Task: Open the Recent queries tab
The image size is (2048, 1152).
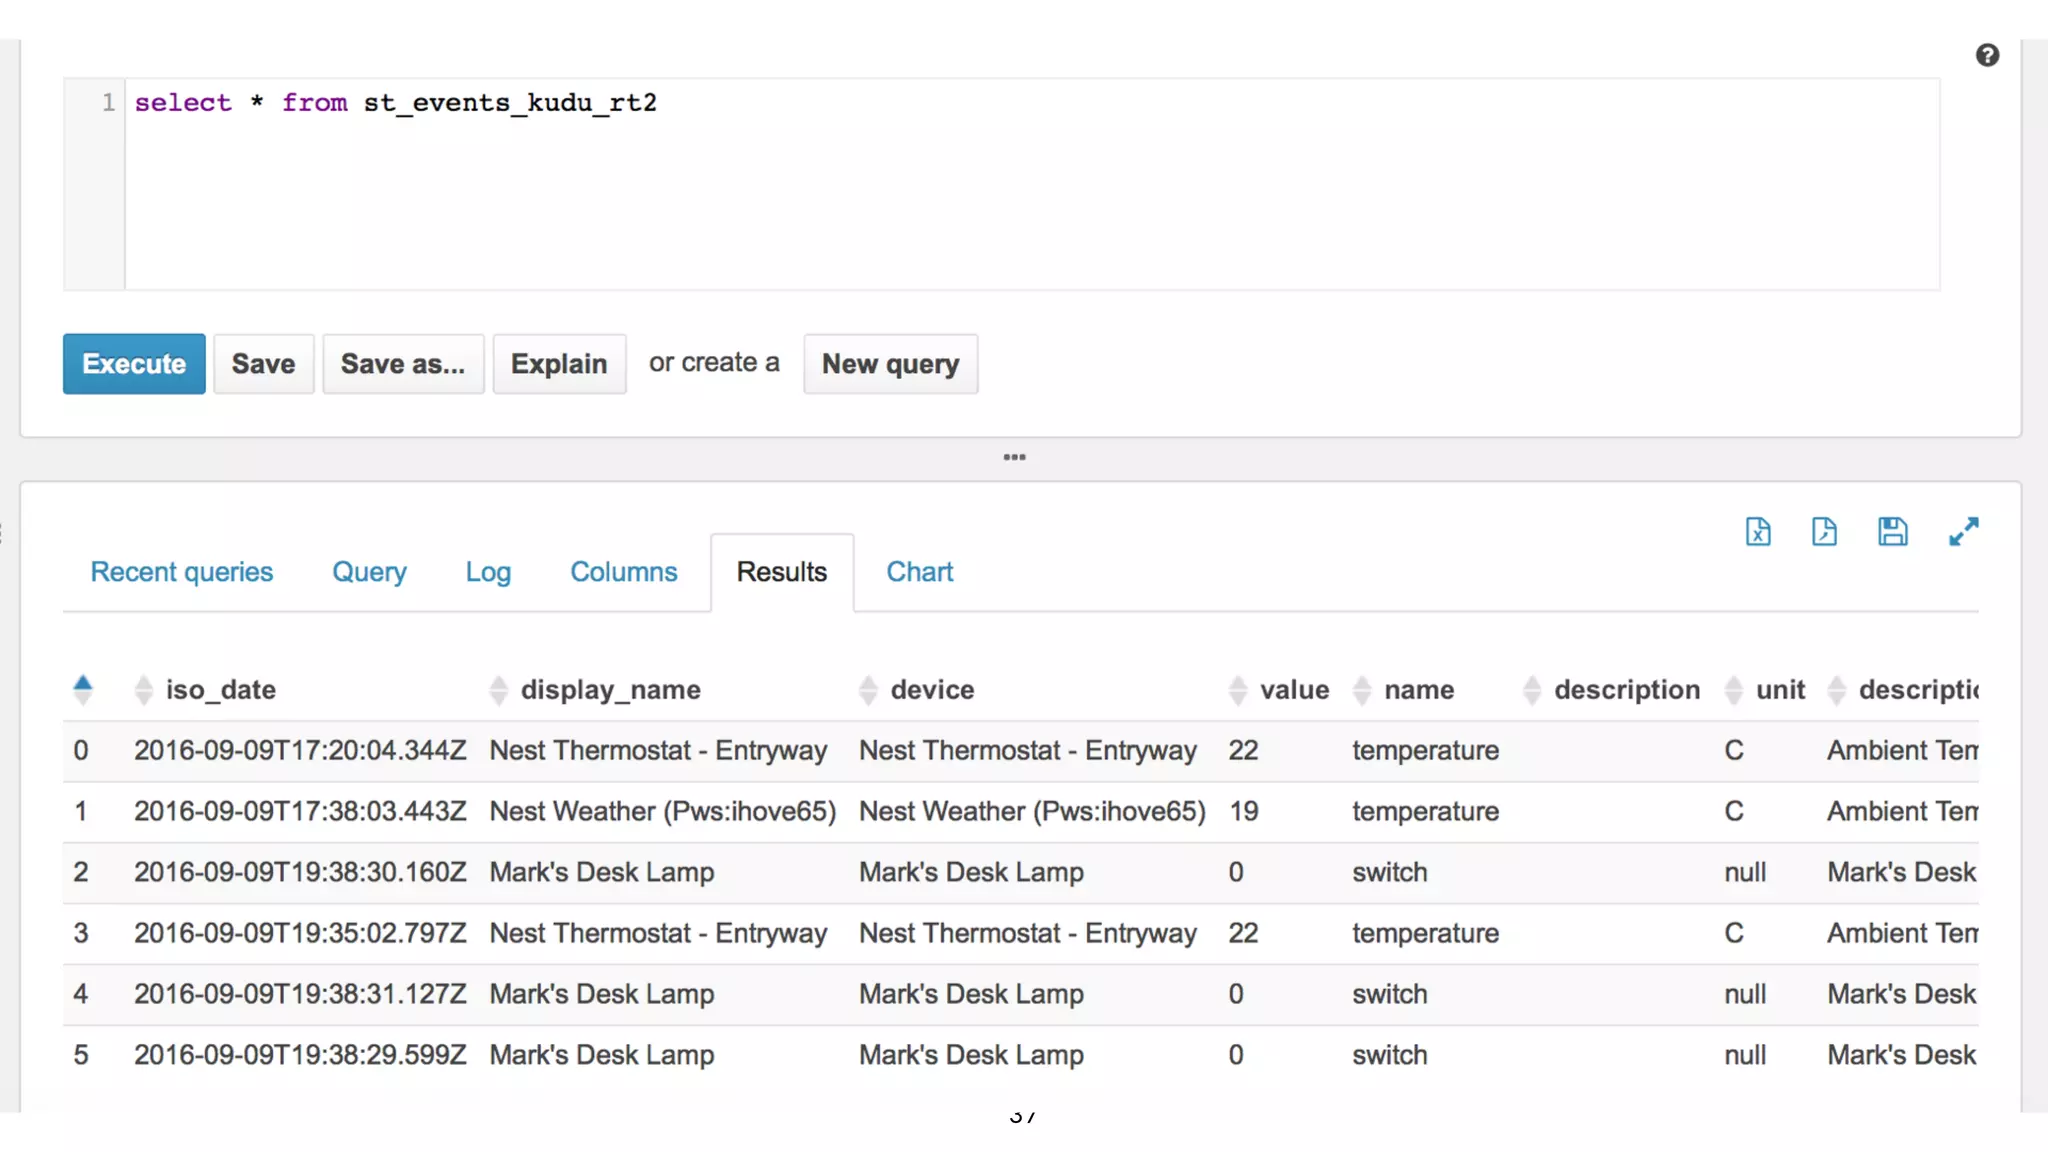Action: [181, 572]
